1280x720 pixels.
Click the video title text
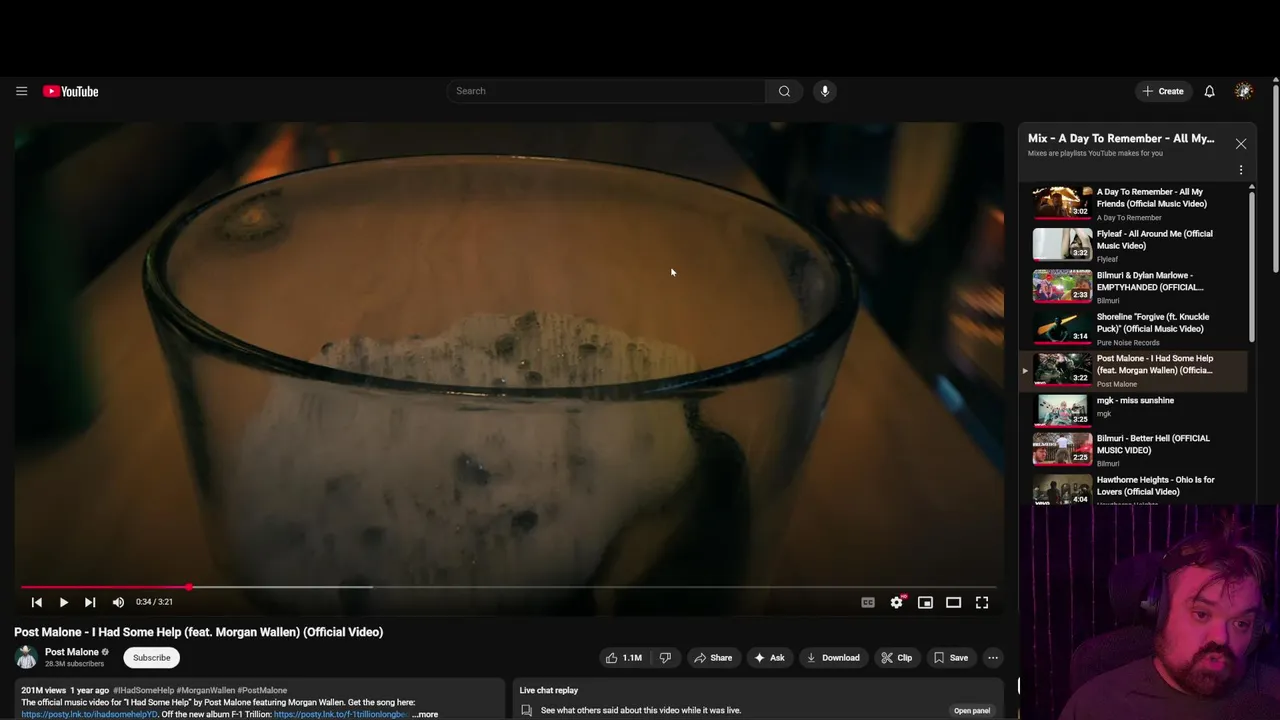tap(199, 632)
